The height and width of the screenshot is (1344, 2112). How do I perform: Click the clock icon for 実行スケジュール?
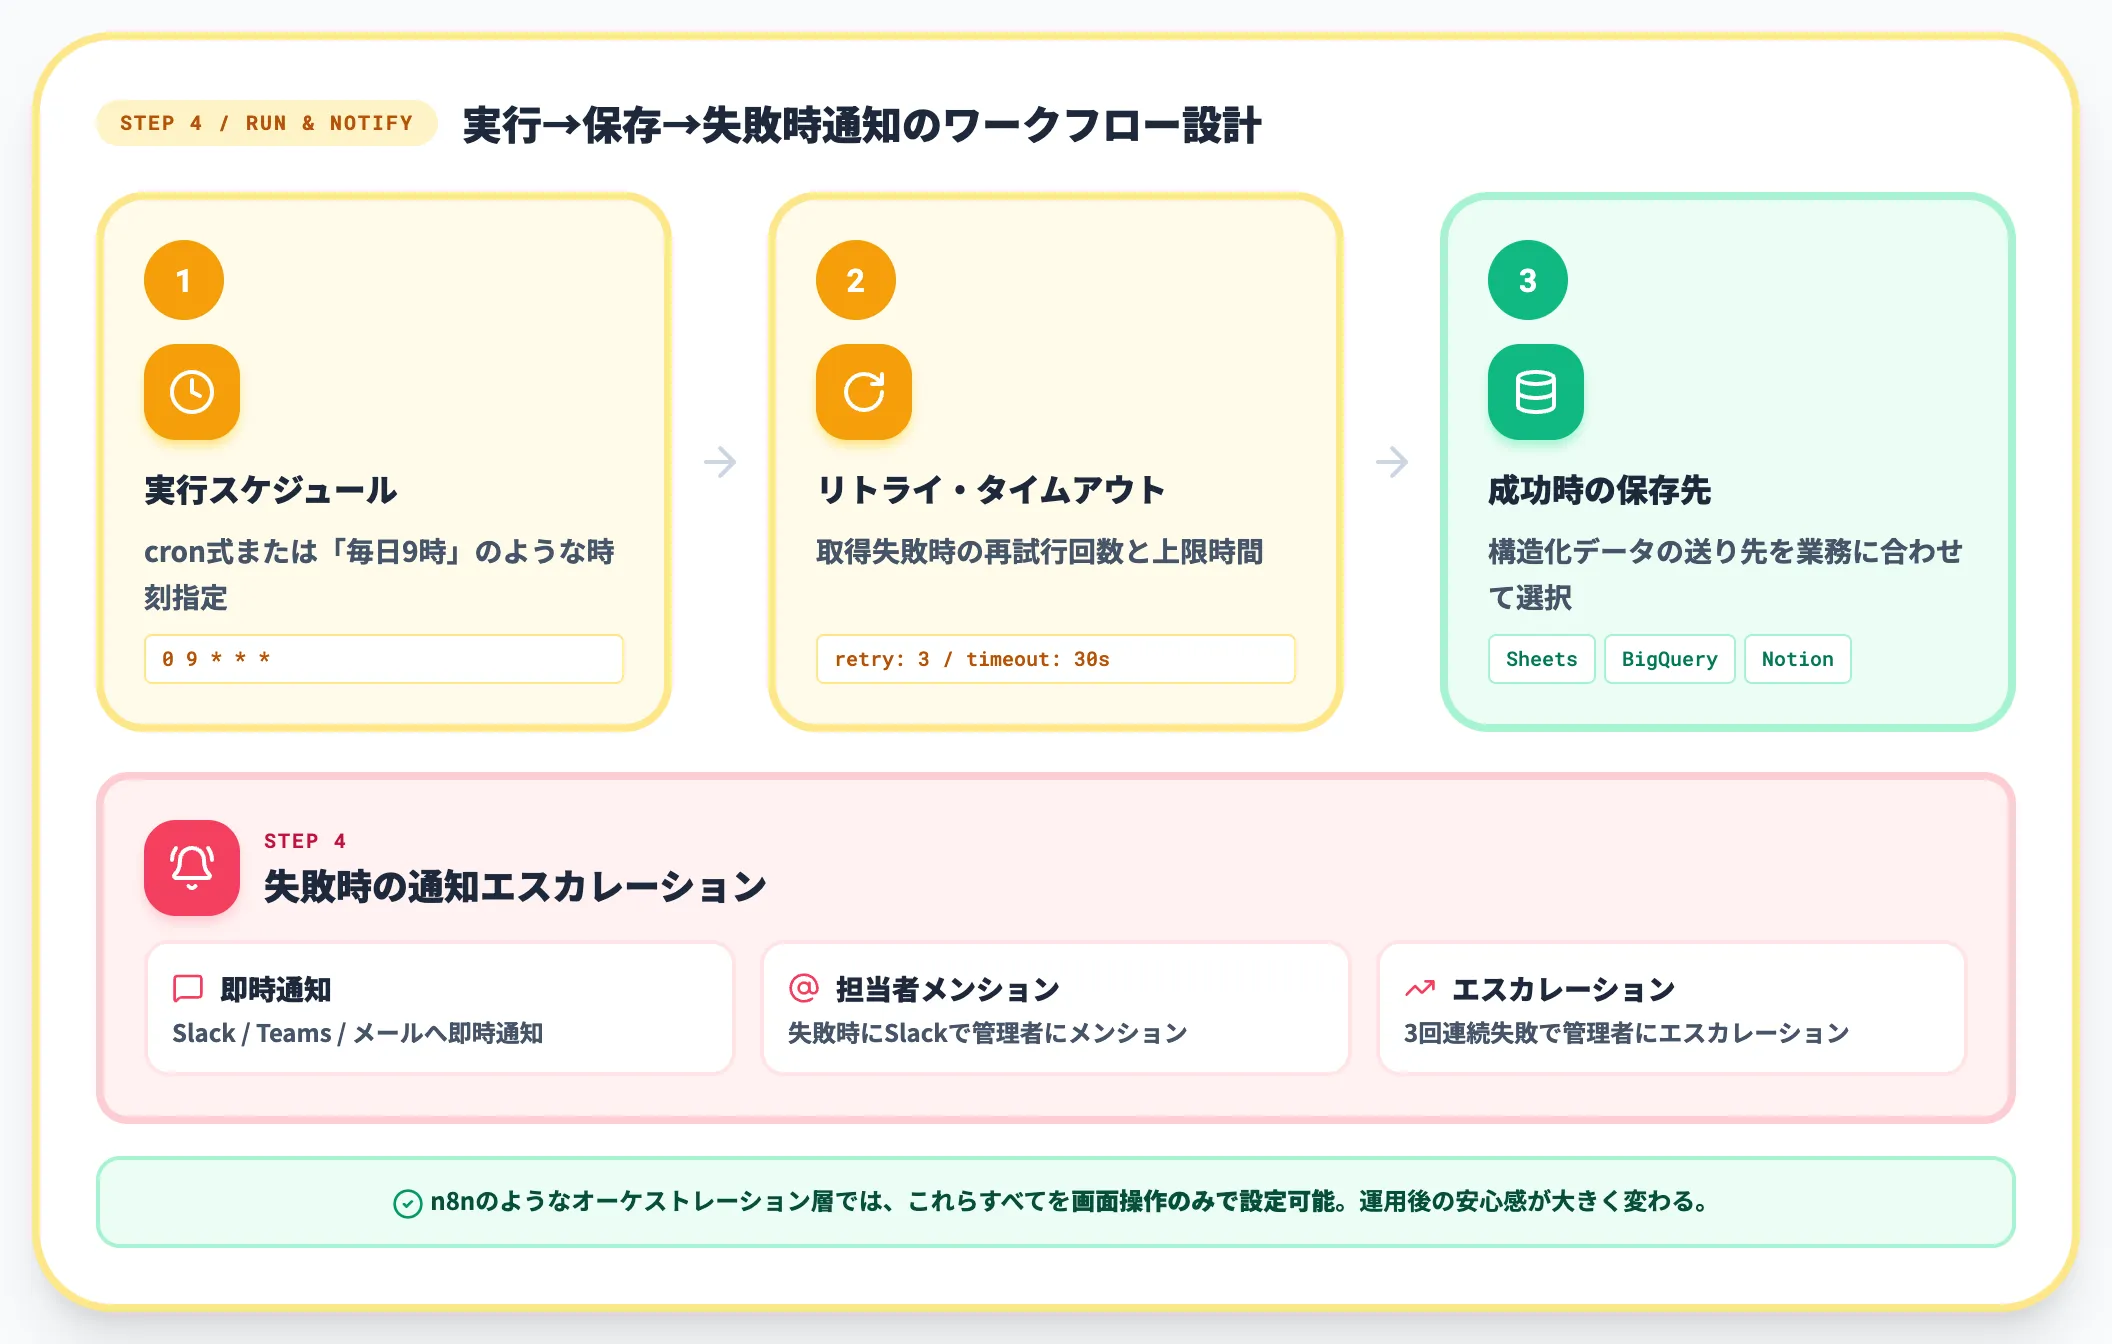coord(192,392)
